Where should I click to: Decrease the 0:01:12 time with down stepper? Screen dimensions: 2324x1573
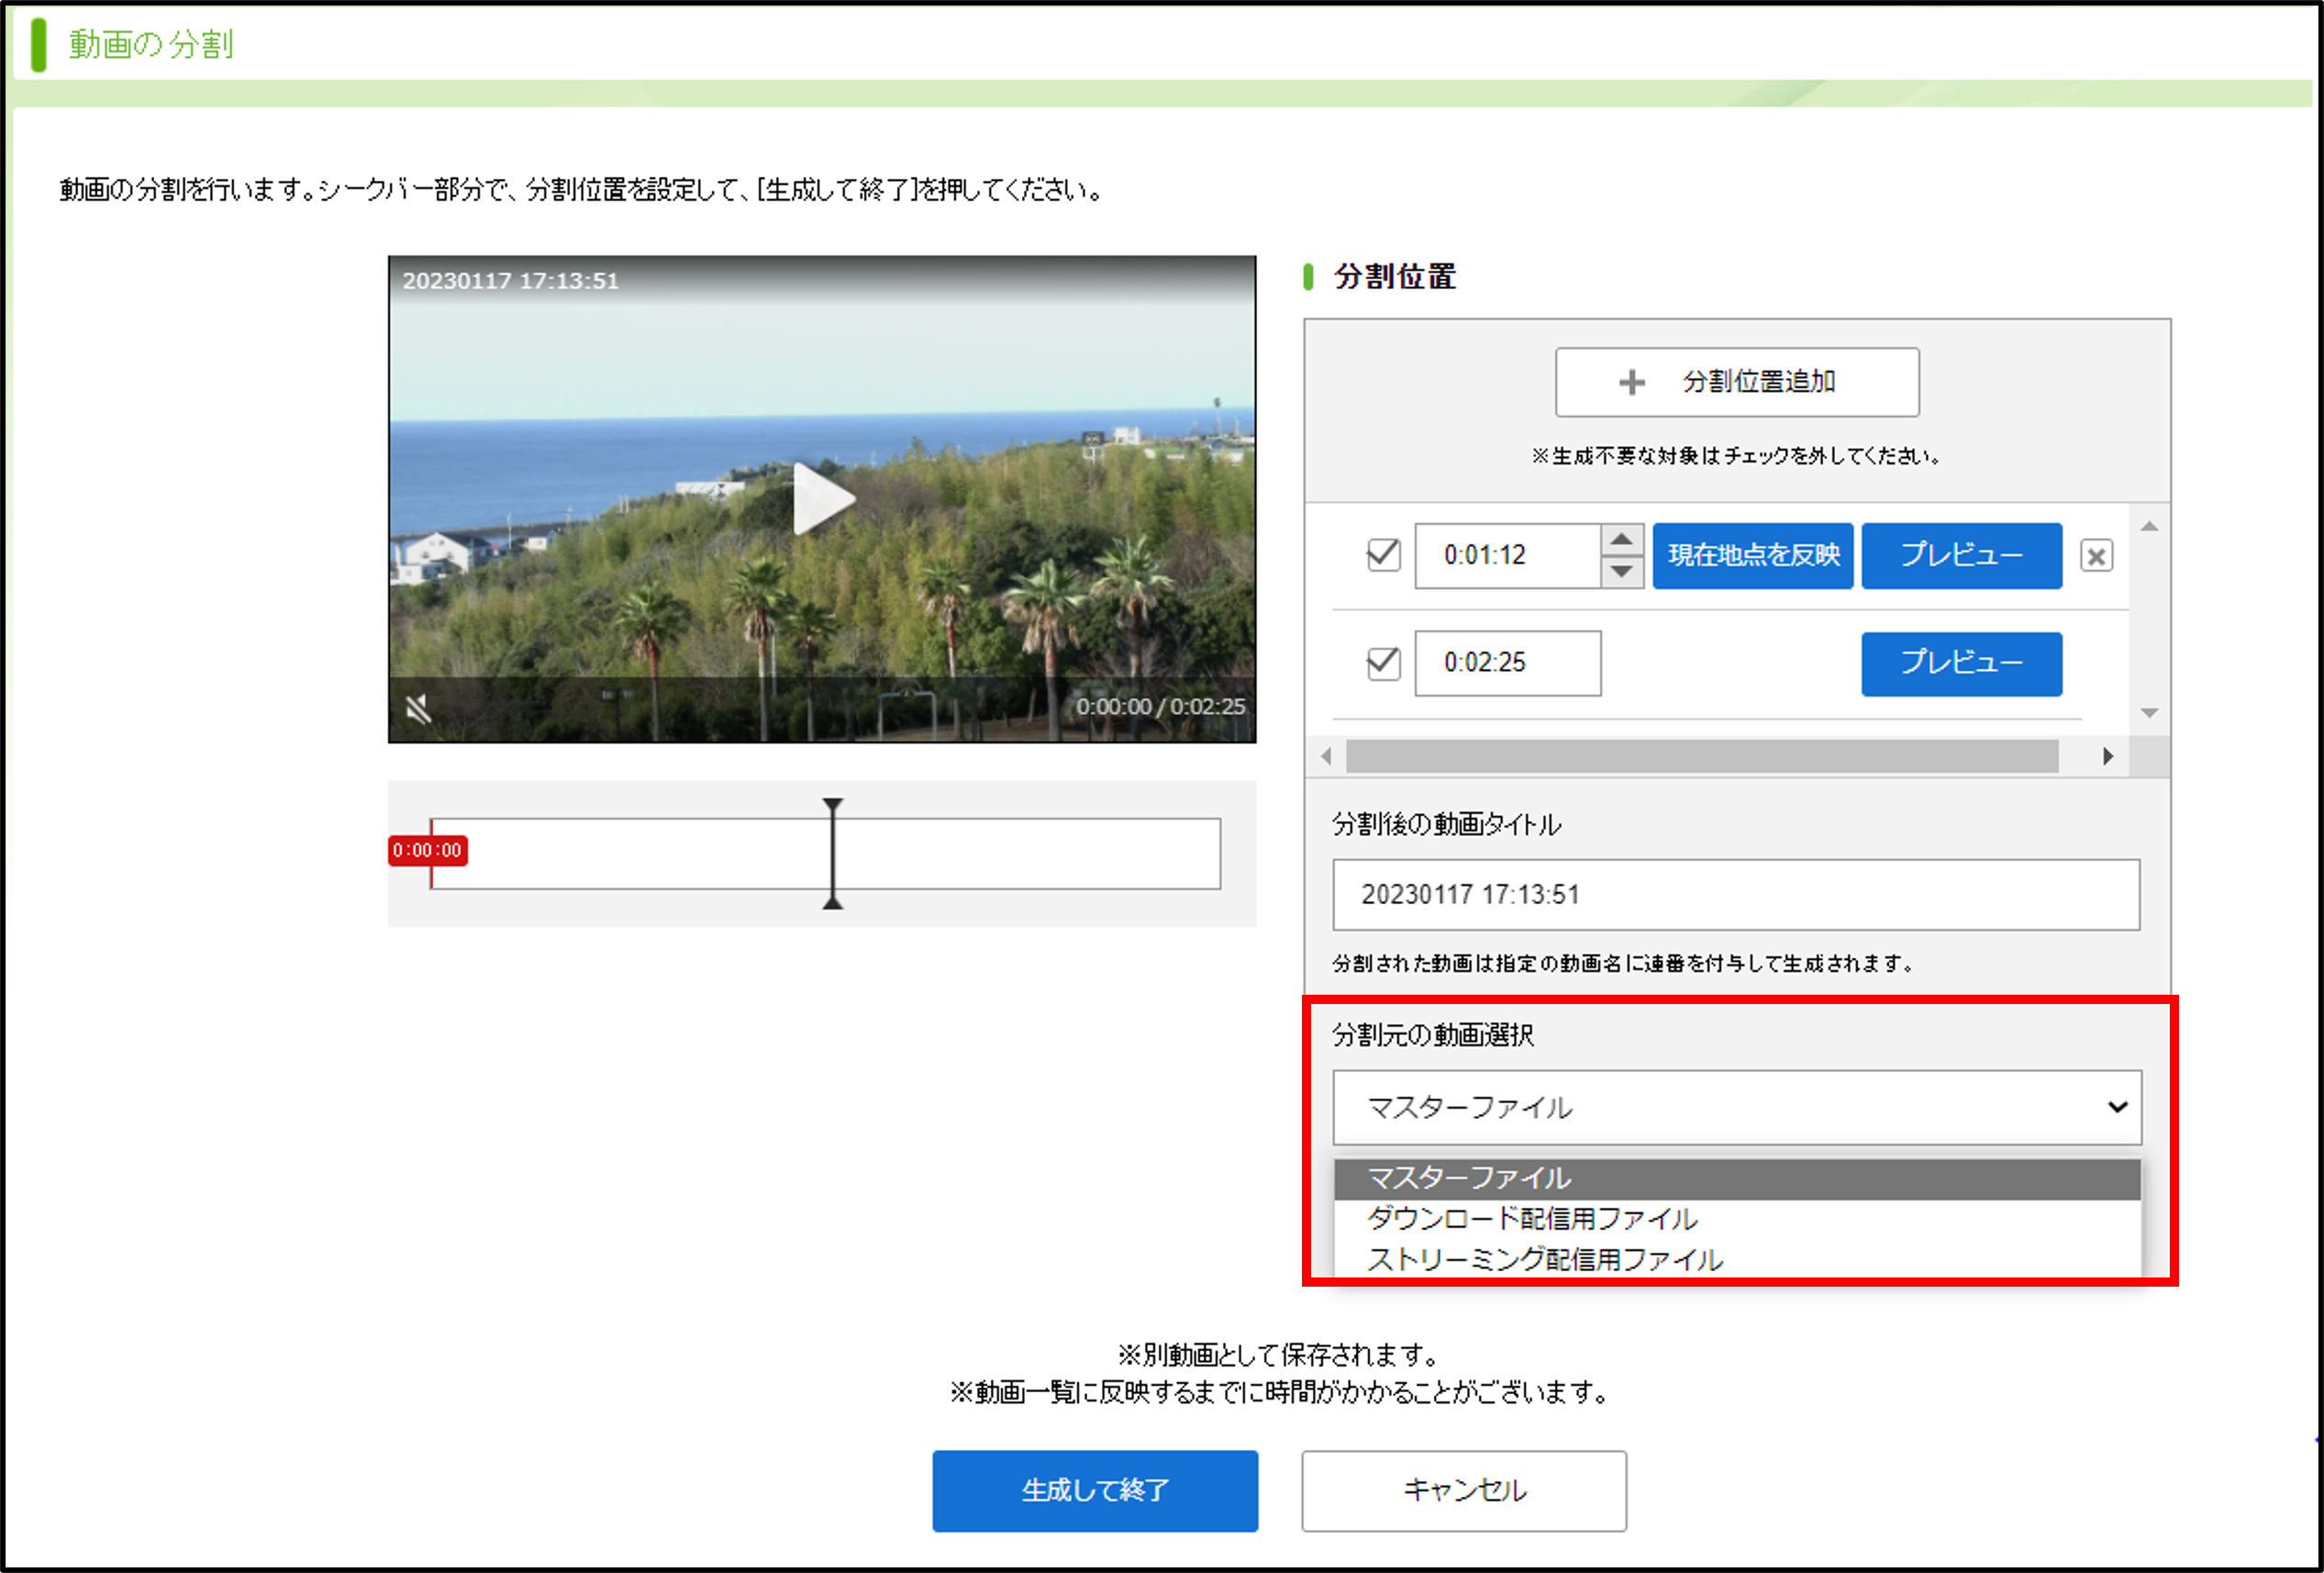tap(1621, 572)
